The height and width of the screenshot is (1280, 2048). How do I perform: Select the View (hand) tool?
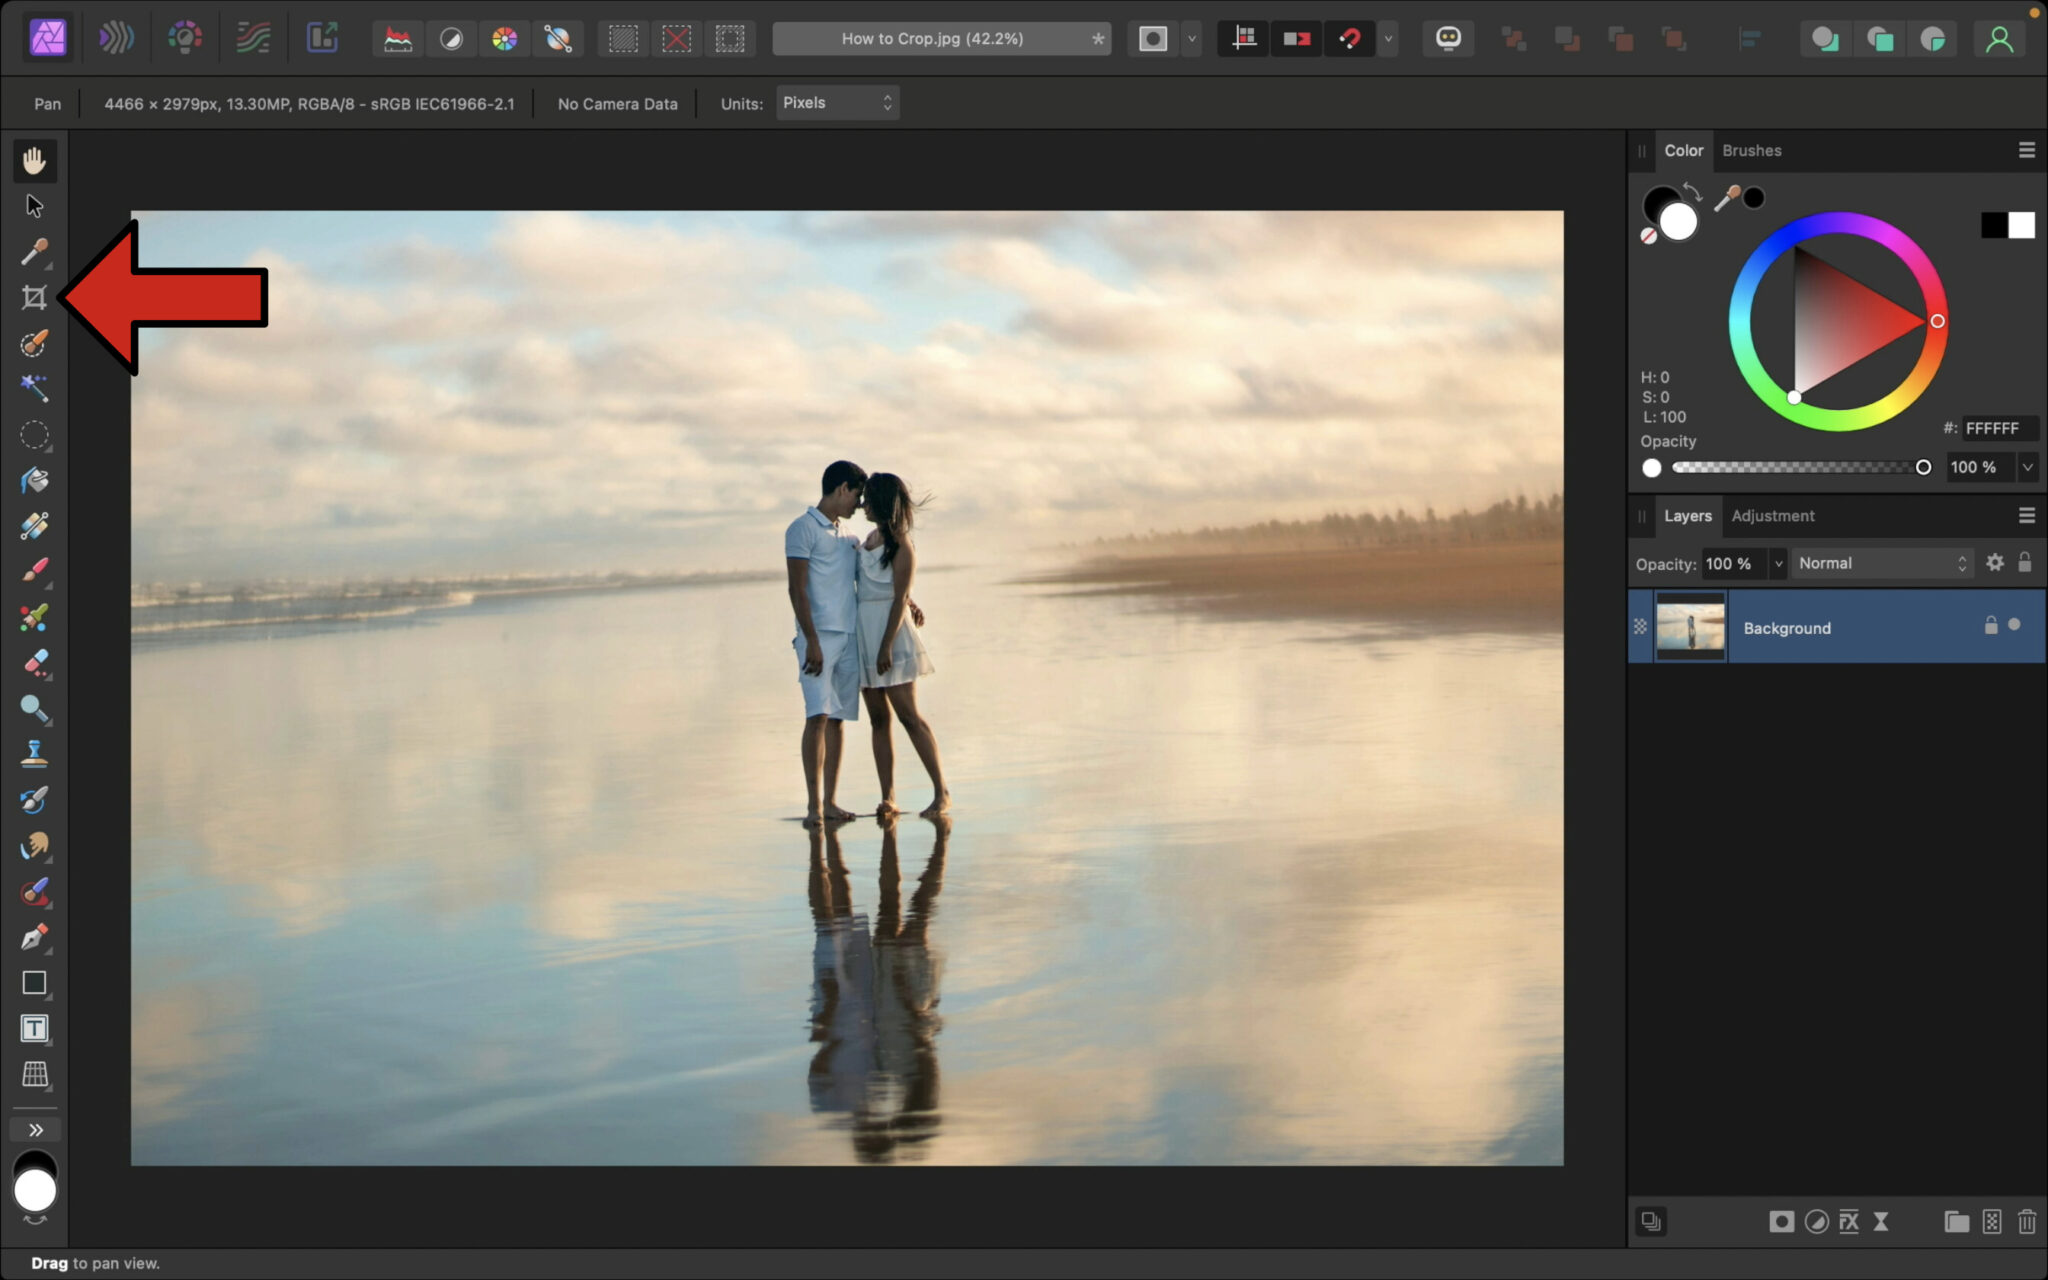(34, 160)
